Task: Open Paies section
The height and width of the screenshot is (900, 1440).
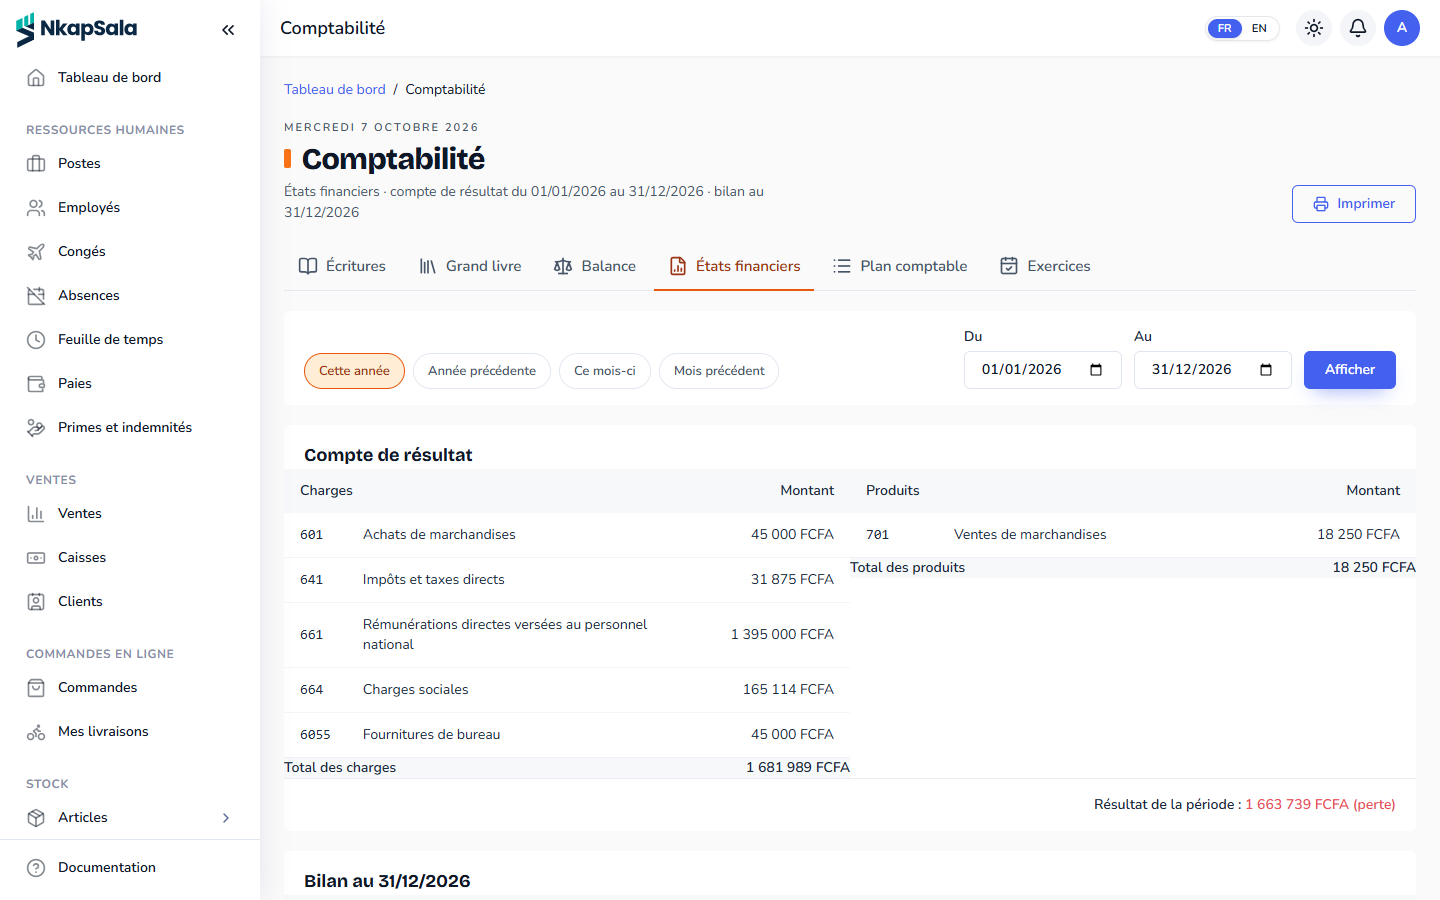Action: pyautogui.click(x=130, y=383)
